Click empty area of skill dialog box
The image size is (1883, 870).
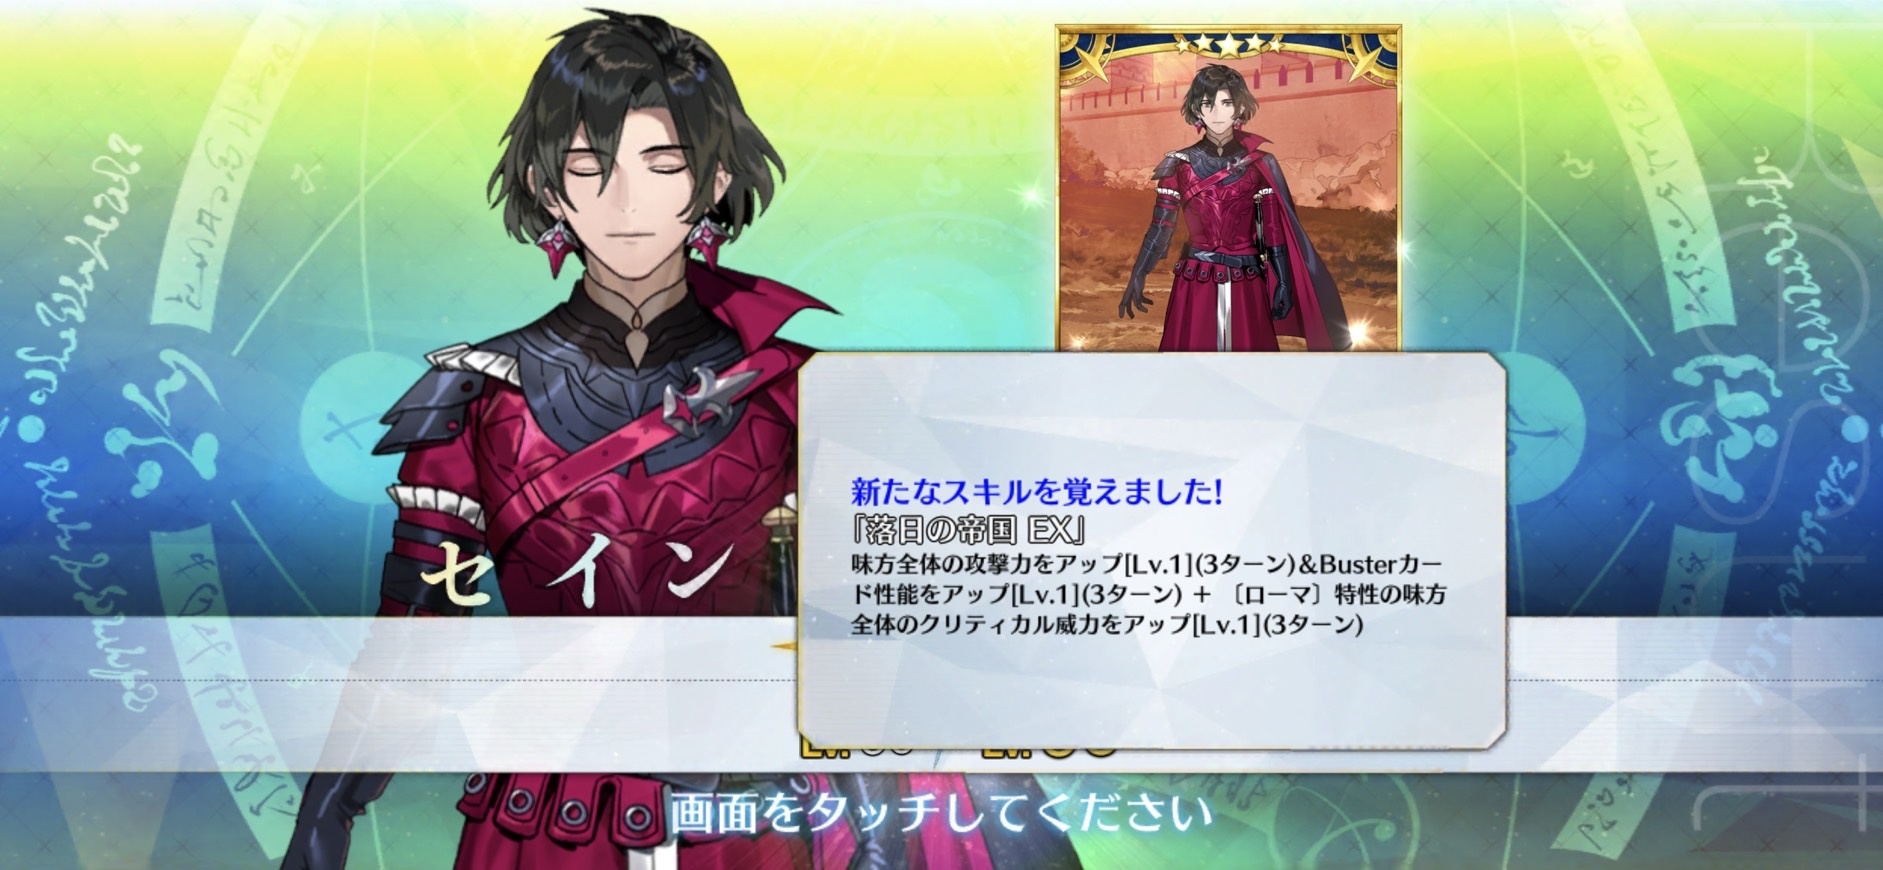1150,690
